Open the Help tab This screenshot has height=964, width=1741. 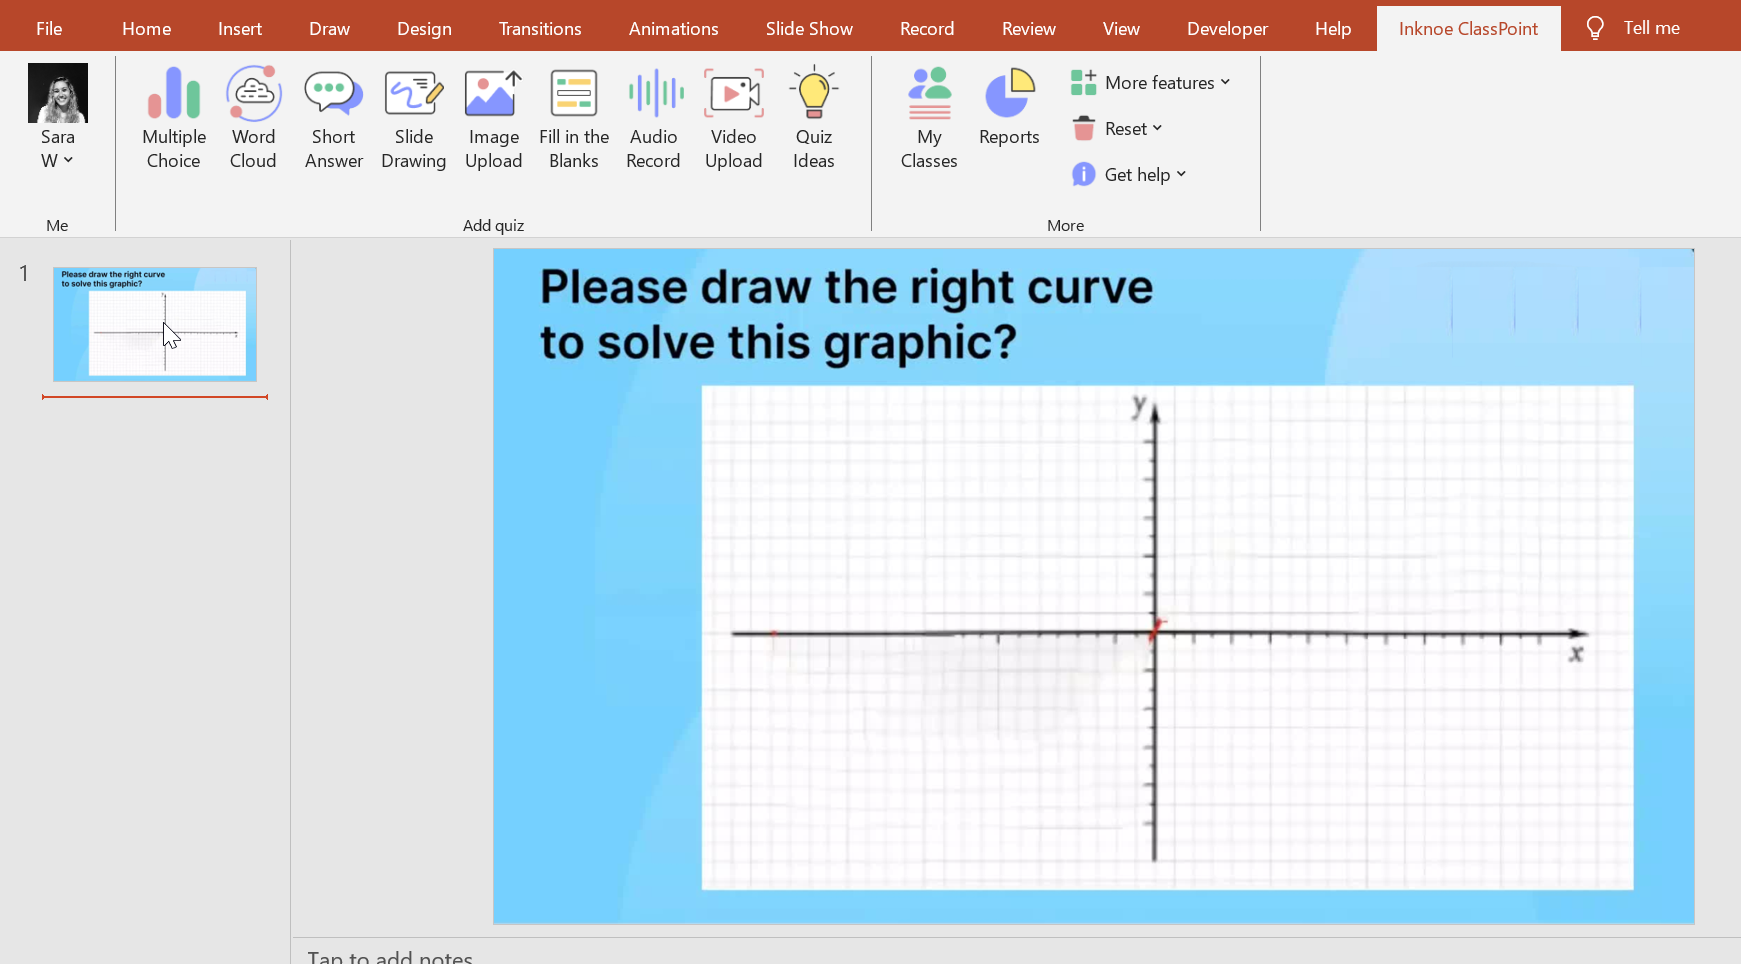point(1333,28)
